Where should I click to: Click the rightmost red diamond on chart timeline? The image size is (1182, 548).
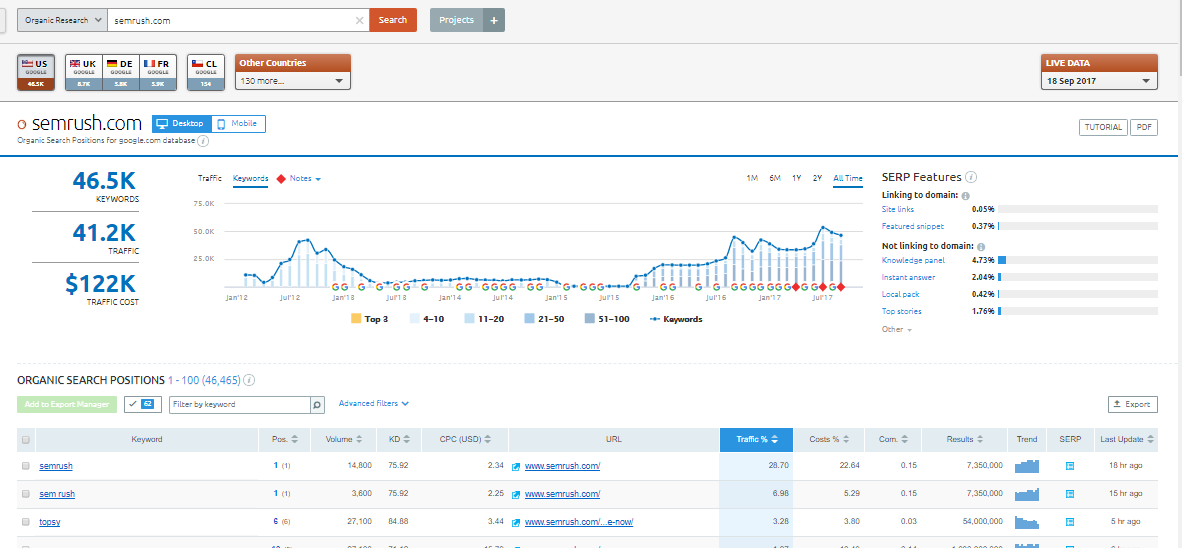[x=841, y=287]
